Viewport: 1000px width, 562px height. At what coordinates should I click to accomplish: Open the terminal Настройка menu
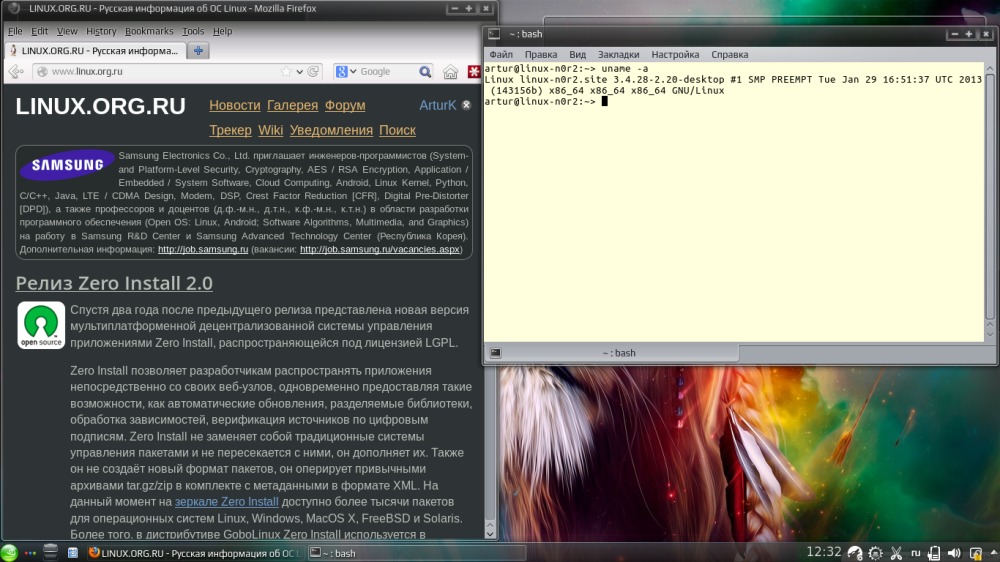tap(675, 55)
